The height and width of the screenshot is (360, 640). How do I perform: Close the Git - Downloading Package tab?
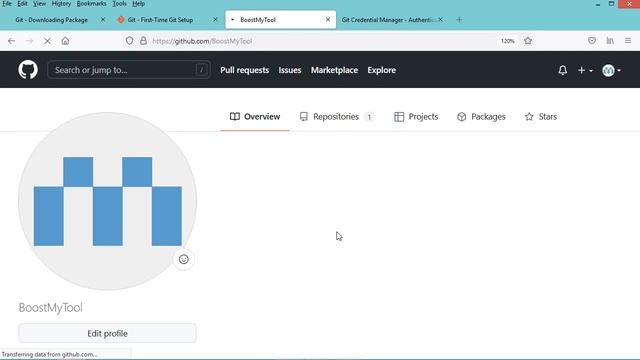[103, 20]
